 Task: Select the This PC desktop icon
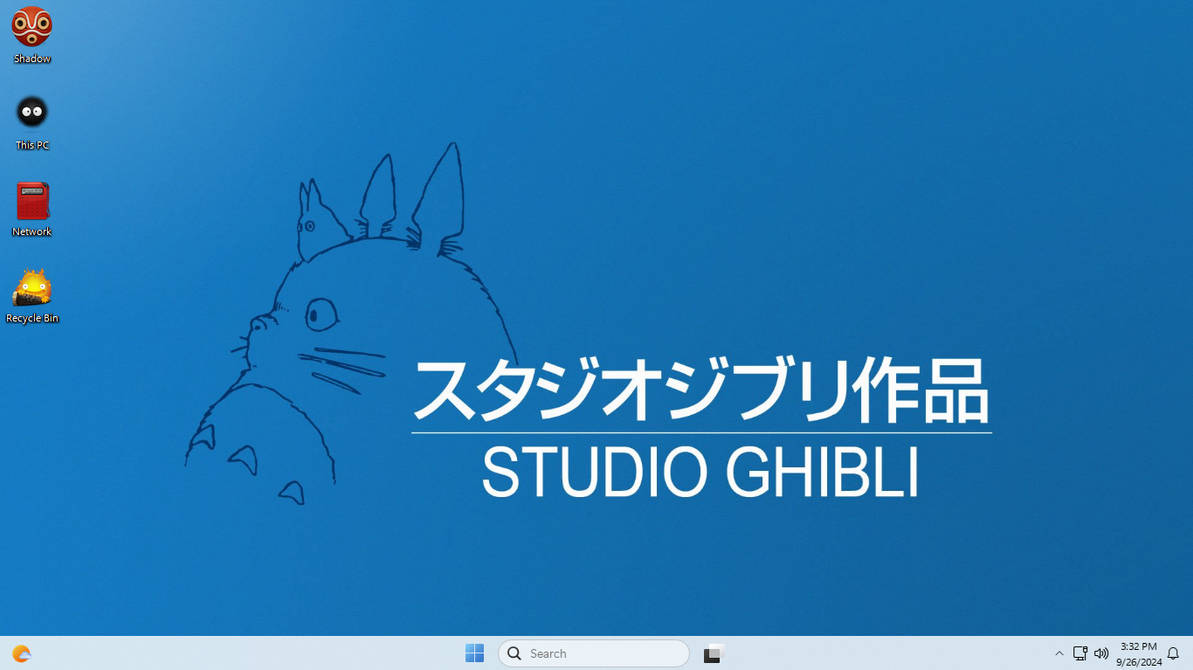31,113
